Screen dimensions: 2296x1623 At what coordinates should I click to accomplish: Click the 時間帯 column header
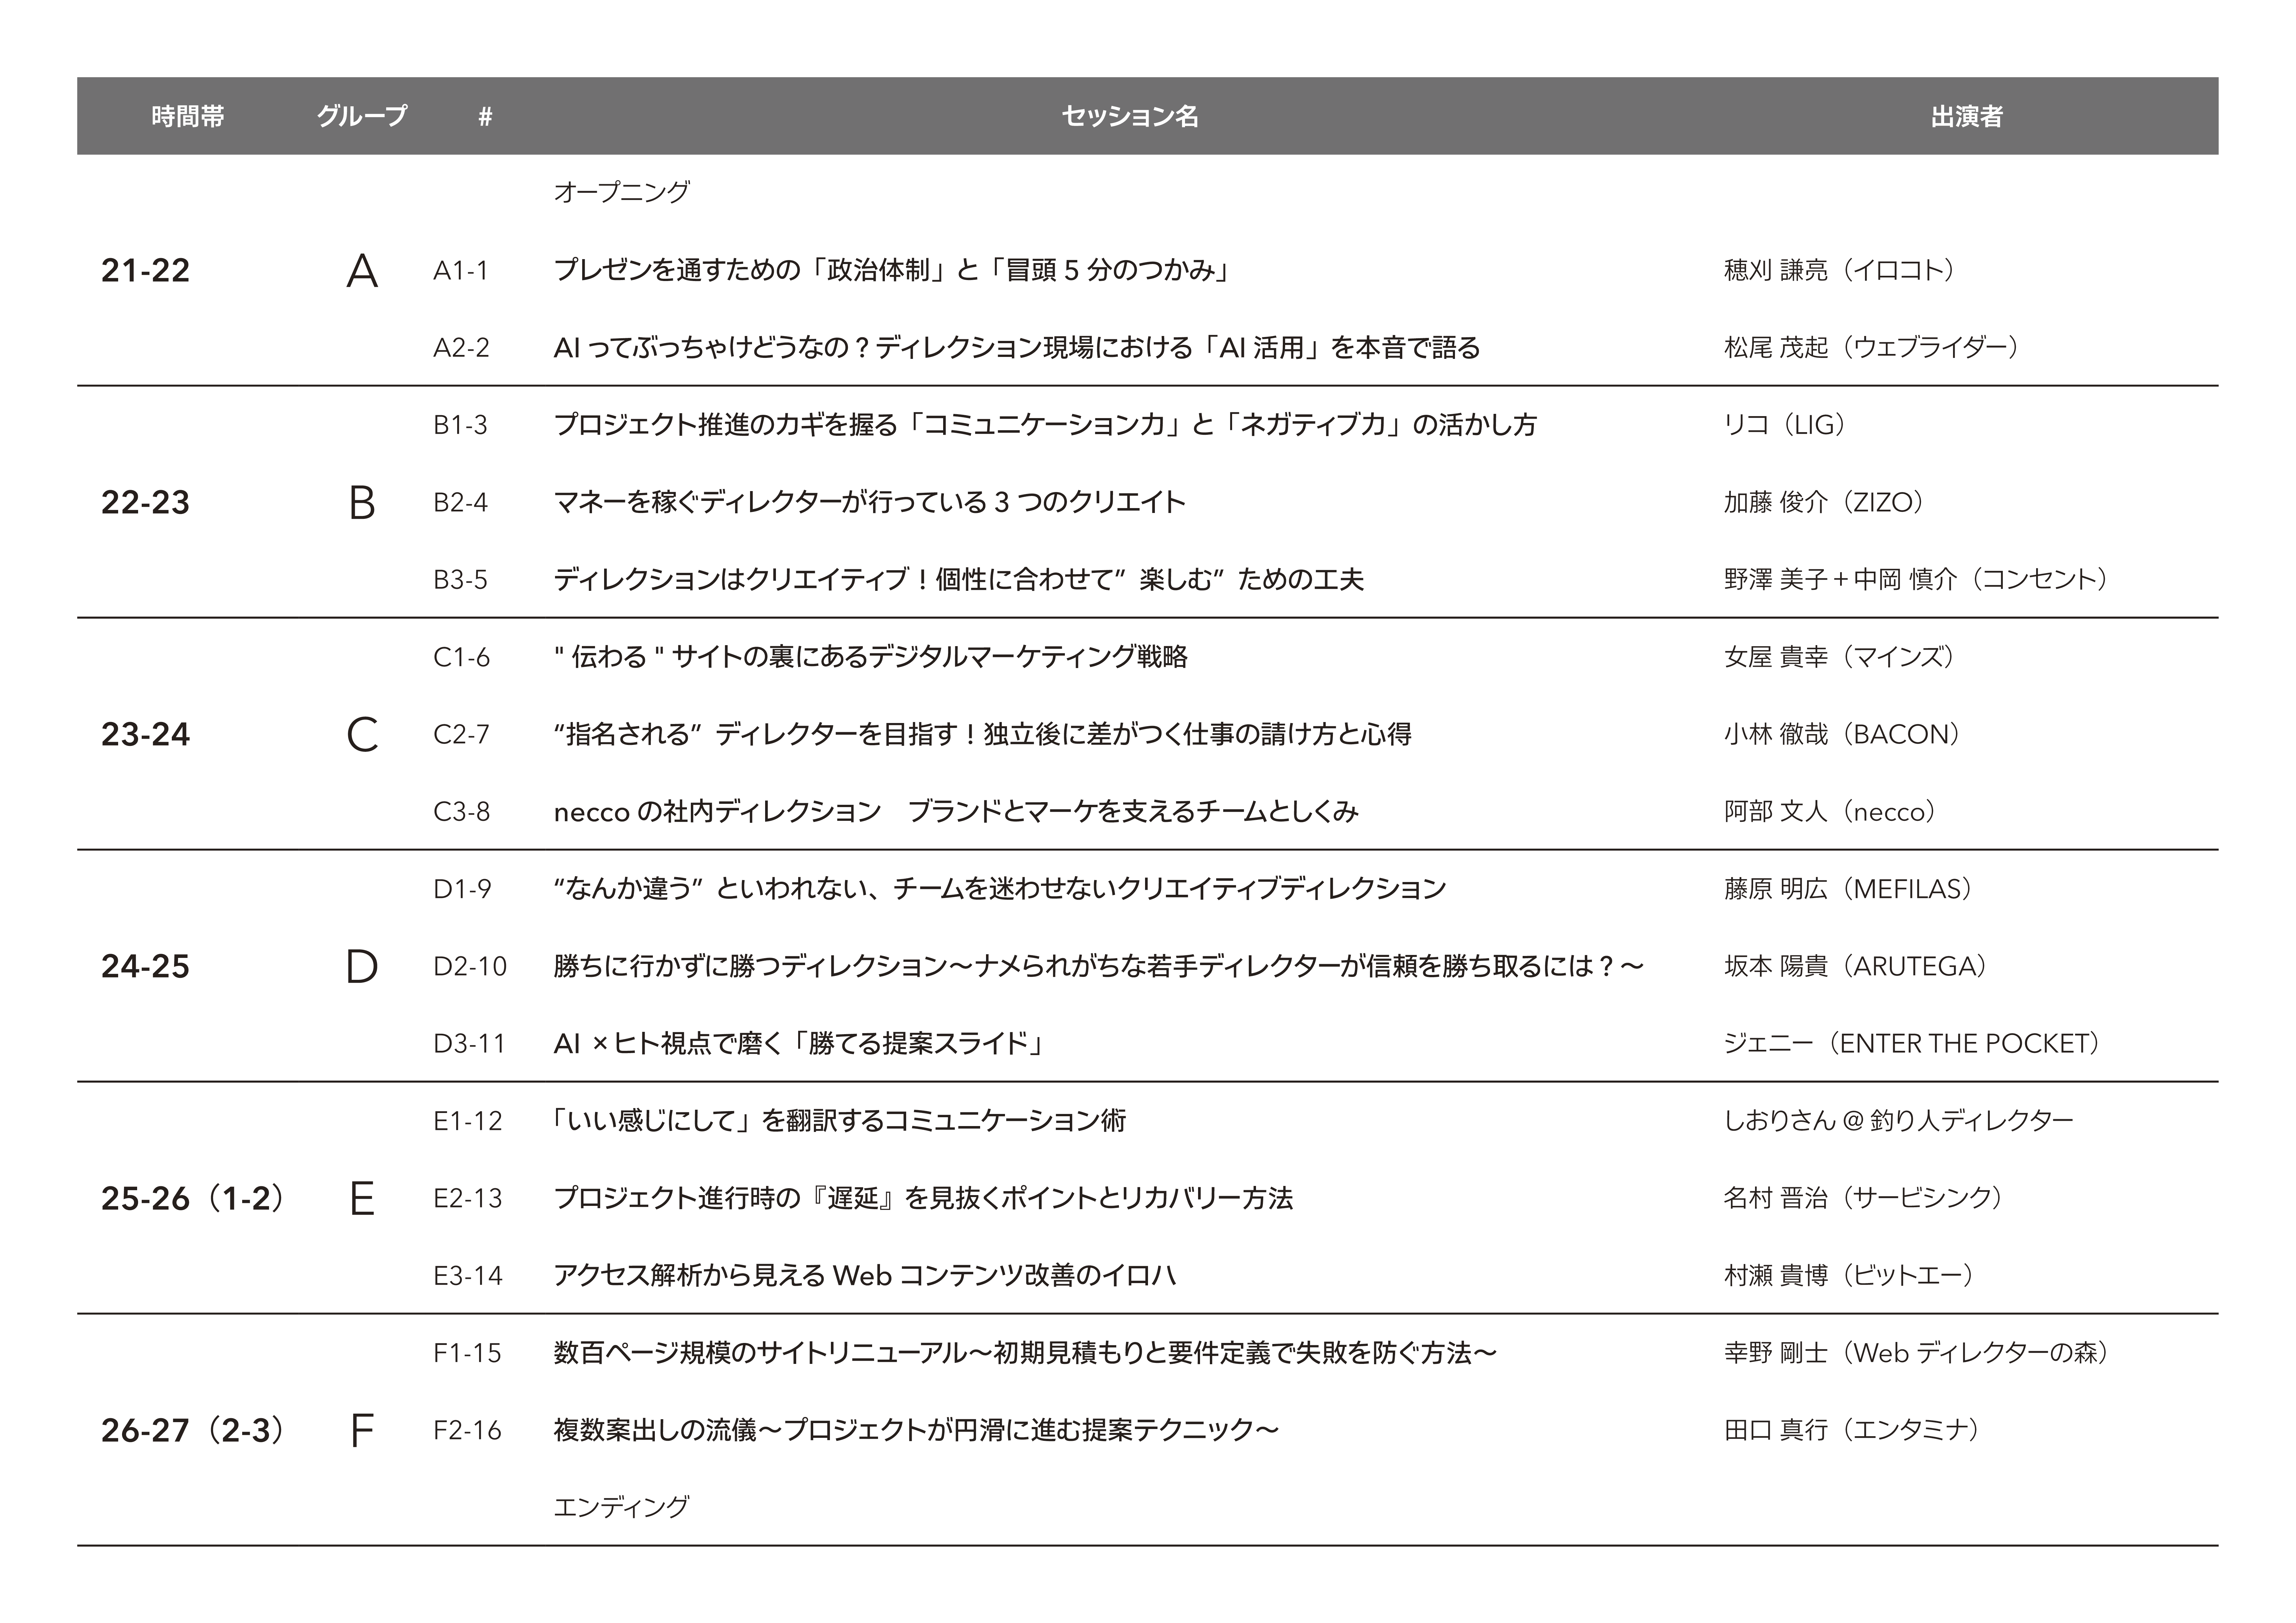188,116
